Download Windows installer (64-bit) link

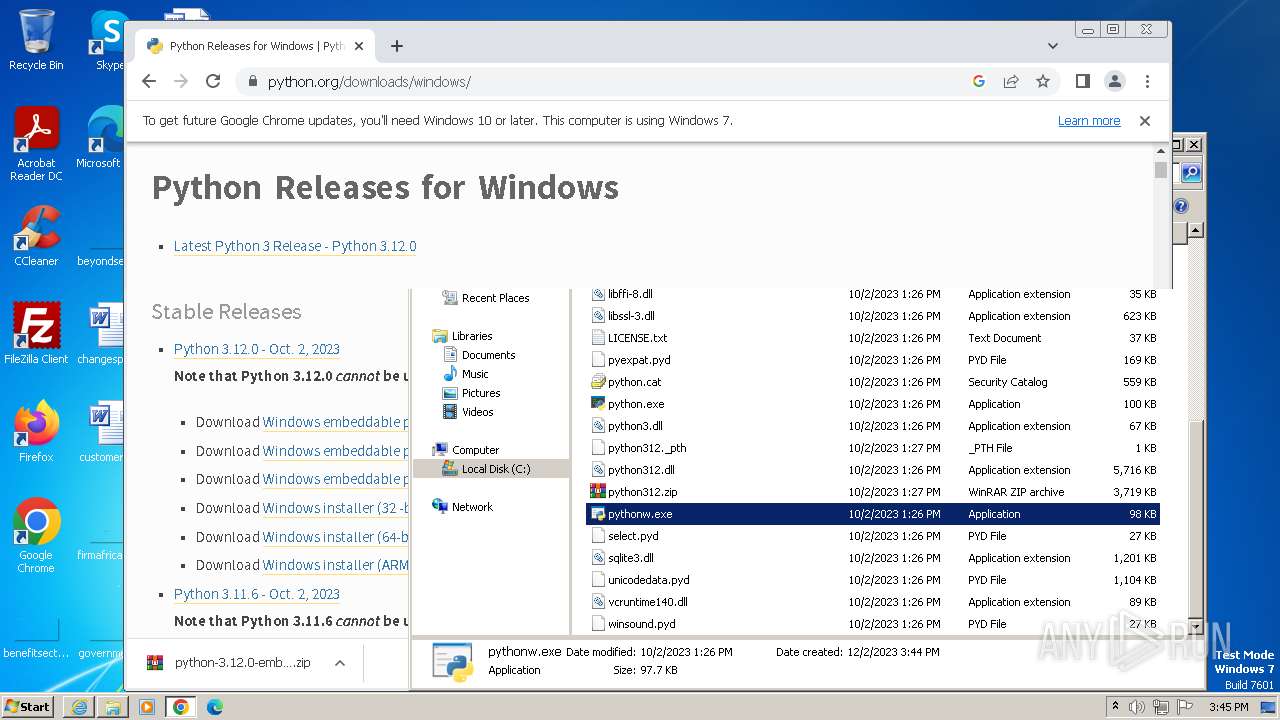[335, 537]
